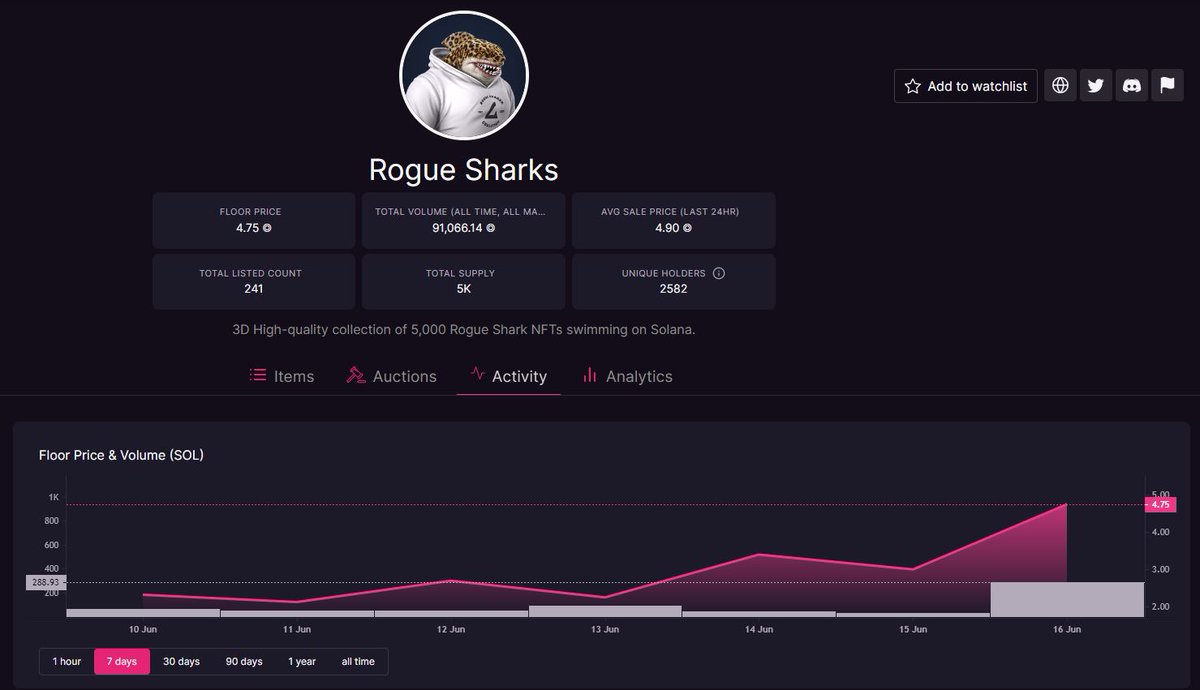Click the Total Listed Count card

coord(254,281)
